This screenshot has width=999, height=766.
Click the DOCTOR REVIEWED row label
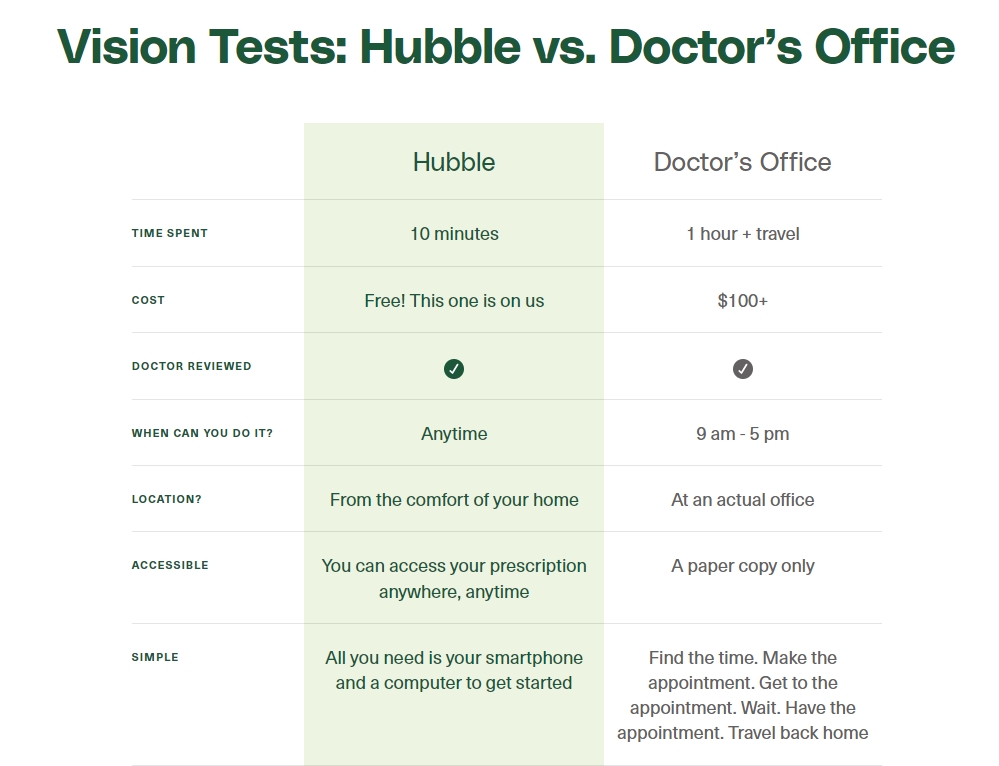pyautogui.click(x=191, y=366)
